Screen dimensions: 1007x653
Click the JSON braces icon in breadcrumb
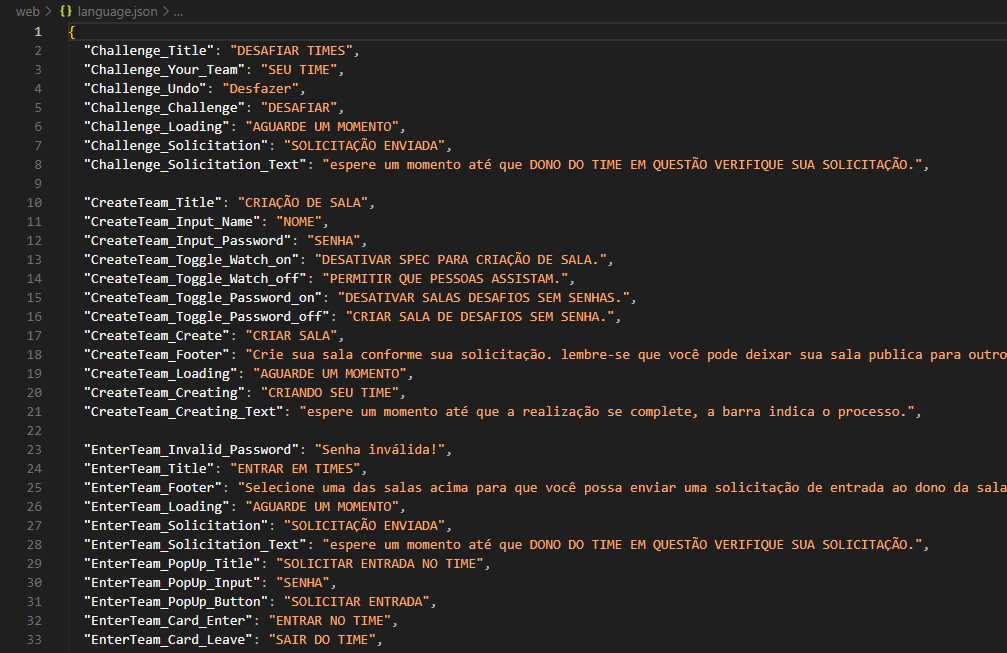[x=67, y=11]
